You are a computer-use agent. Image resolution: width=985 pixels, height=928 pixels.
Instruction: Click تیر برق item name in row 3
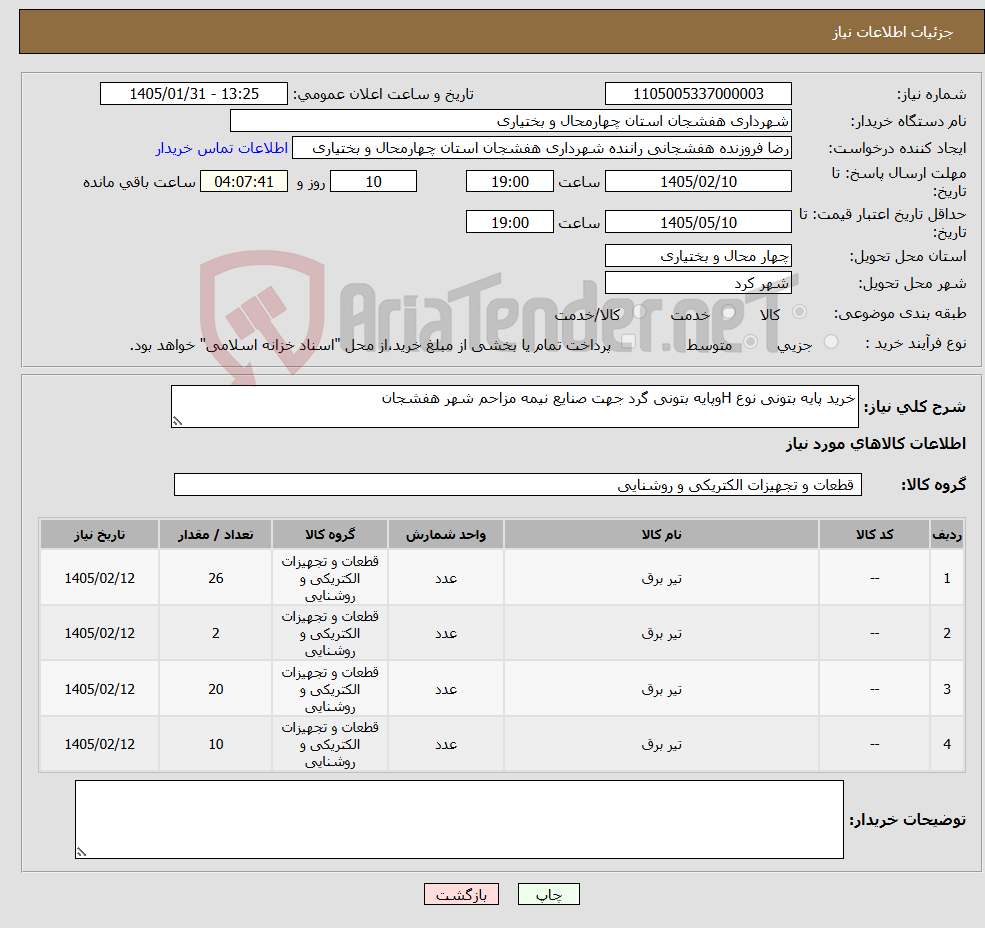click(661, 689)
